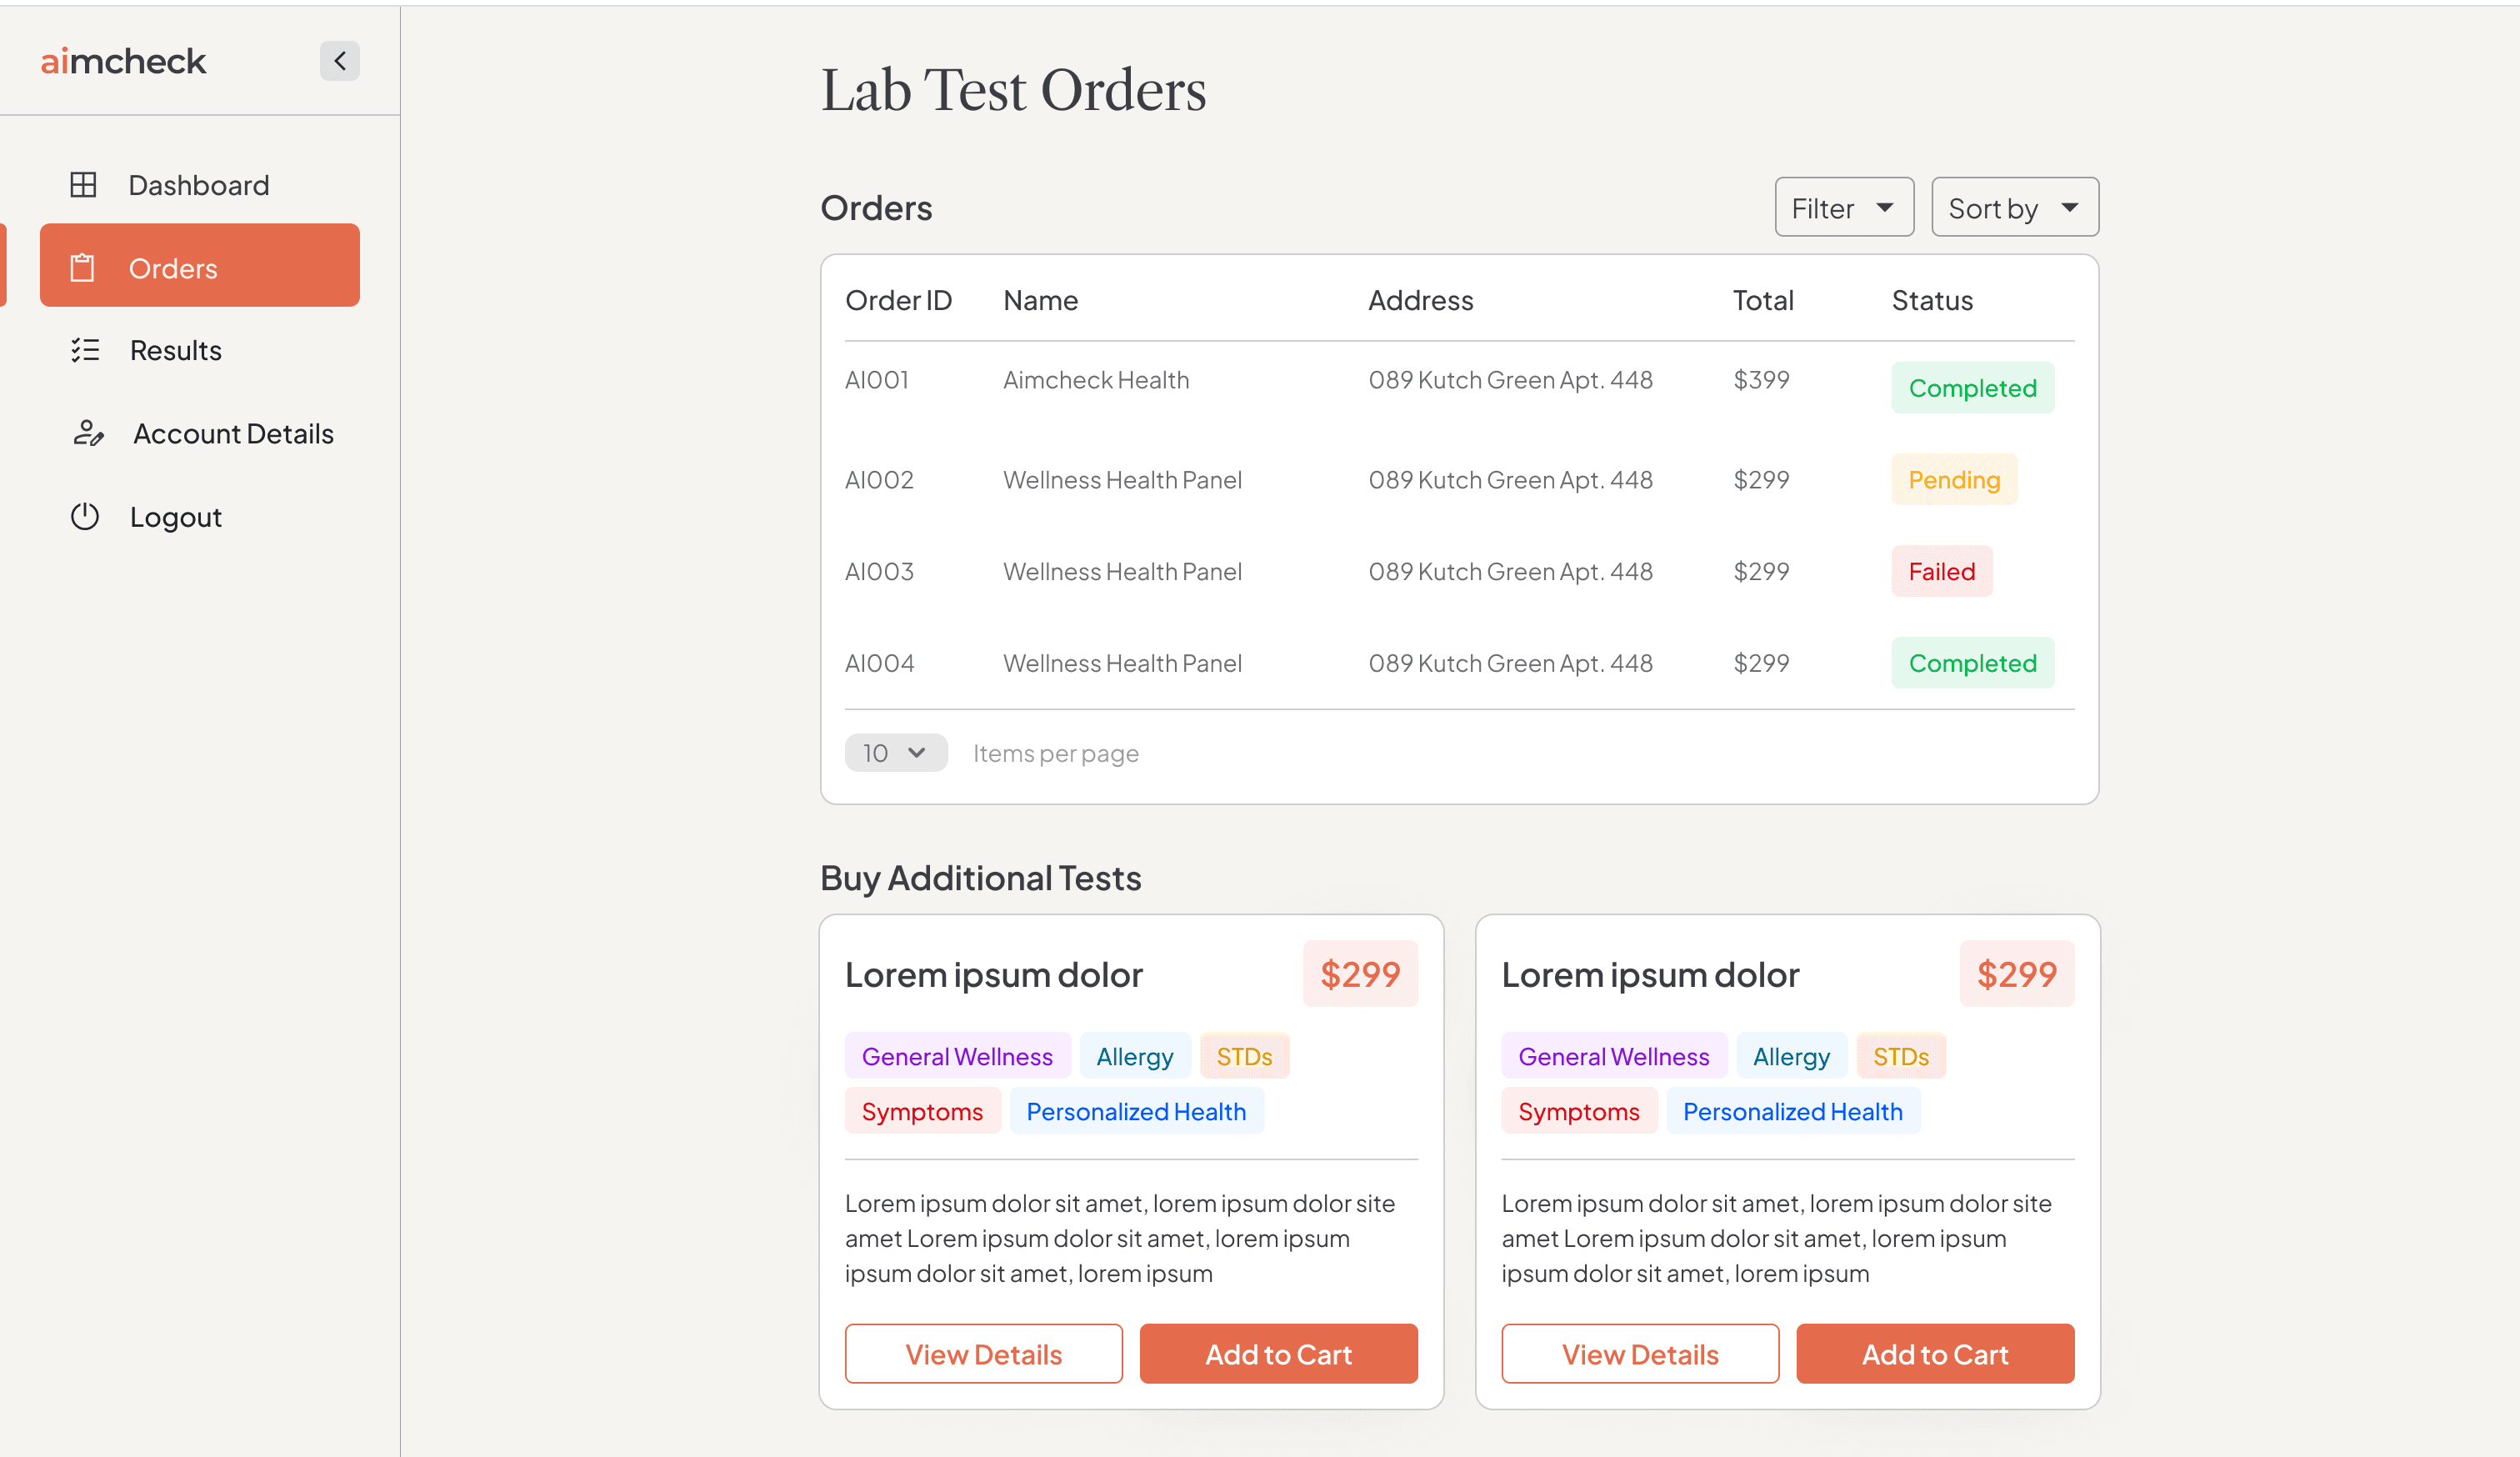This screenshot has height=1457, width=2520.
Task: Click the Aimcheck Health order name
Action: (x=1096, y=380)
